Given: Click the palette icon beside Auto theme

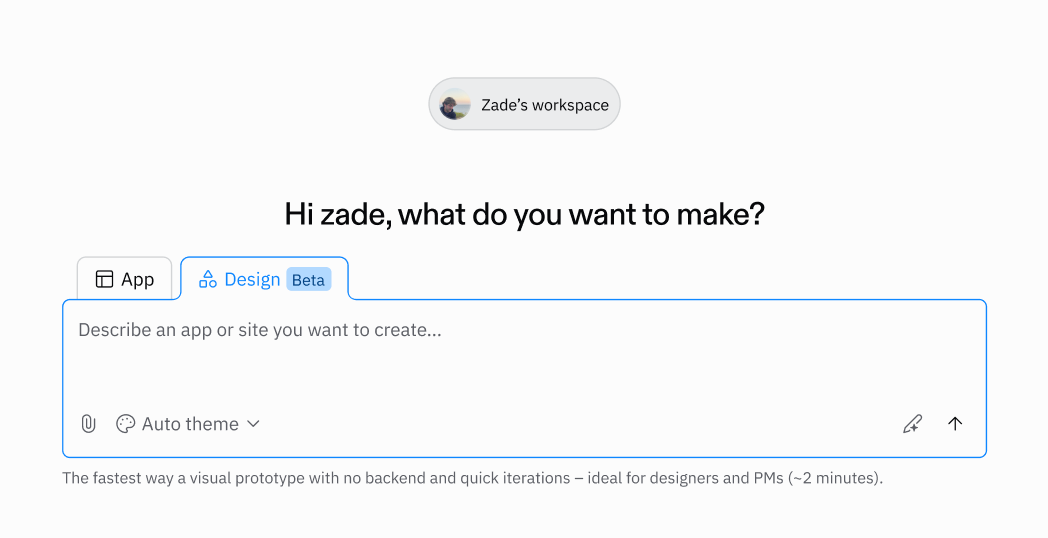Looking at the screenshot, I should click(x=125, y=424).
